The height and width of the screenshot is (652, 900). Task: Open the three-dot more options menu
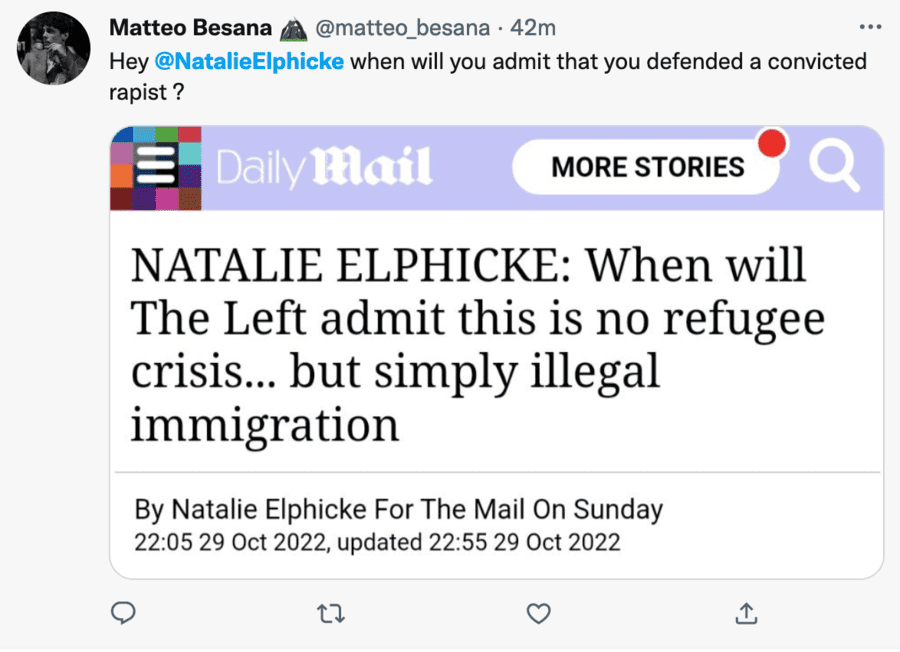point(871,27)
